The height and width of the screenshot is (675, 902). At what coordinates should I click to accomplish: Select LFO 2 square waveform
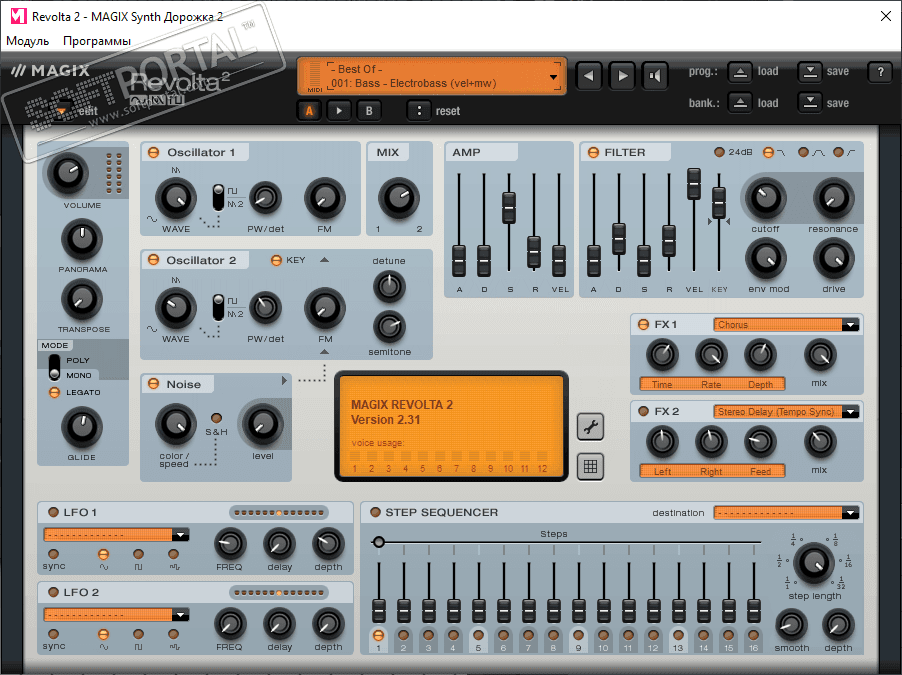pyautogui.click(x=138, y=634)
